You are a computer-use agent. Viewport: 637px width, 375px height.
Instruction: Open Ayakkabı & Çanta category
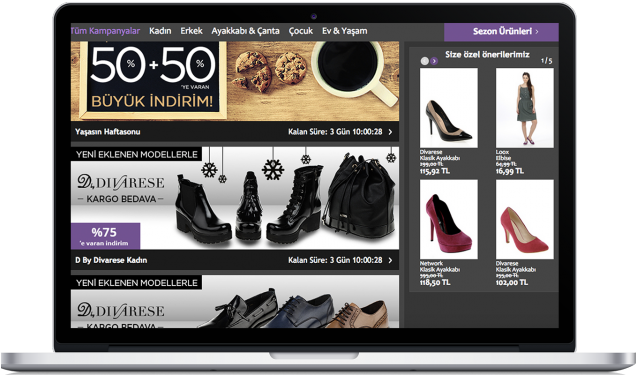tap(245, 31)
